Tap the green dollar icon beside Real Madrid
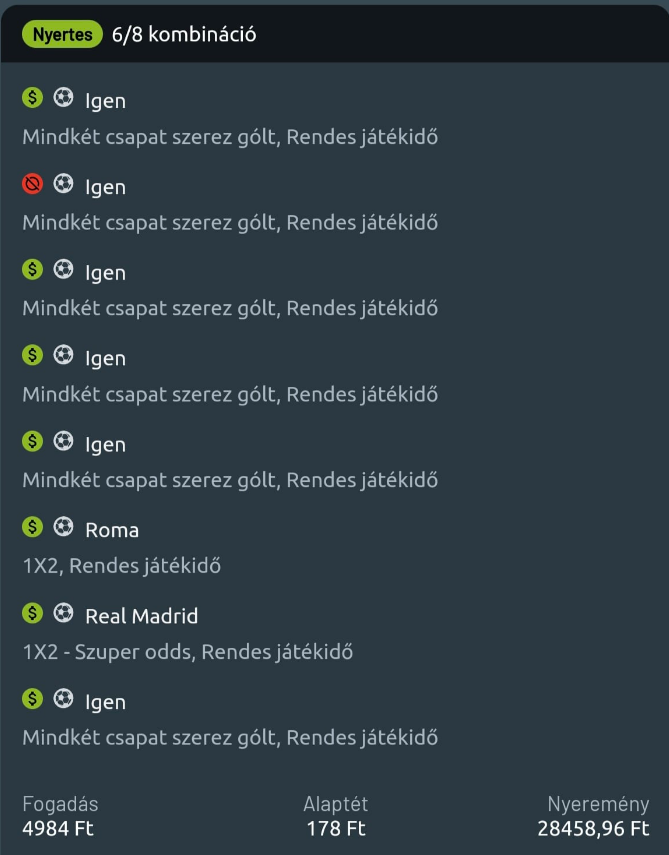This screenshot has height=855, width=669. [32, 613]
